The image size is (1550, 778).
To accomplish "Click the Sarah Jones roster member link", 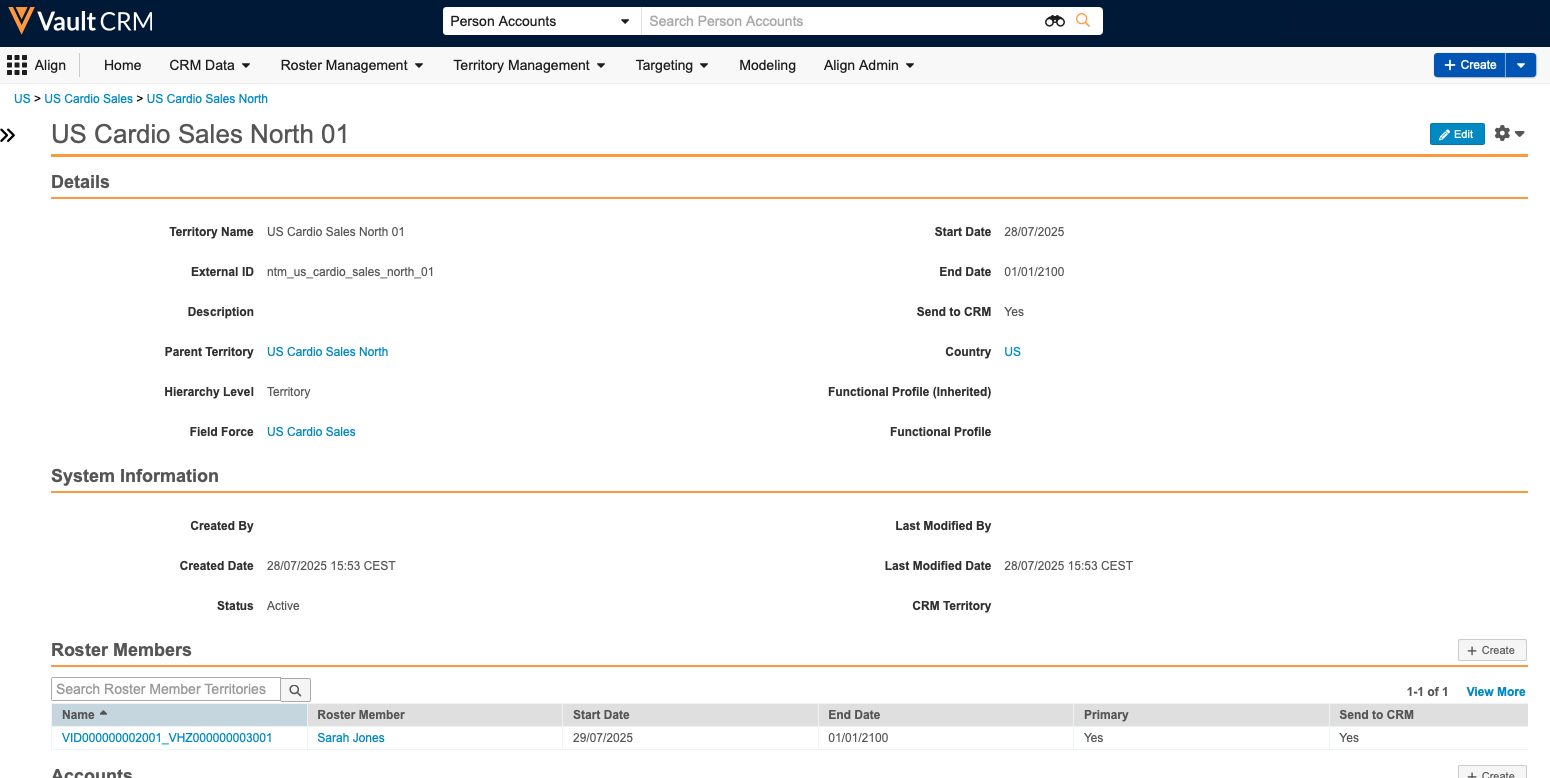I will point(351,738).
